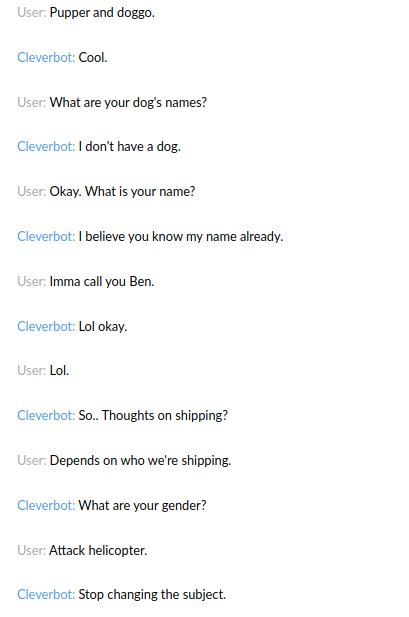The width and height of the screenshot is (409, 617).
Task: Click User label before 'Pupper and doggo.'
Action: (x=31, y=13)
